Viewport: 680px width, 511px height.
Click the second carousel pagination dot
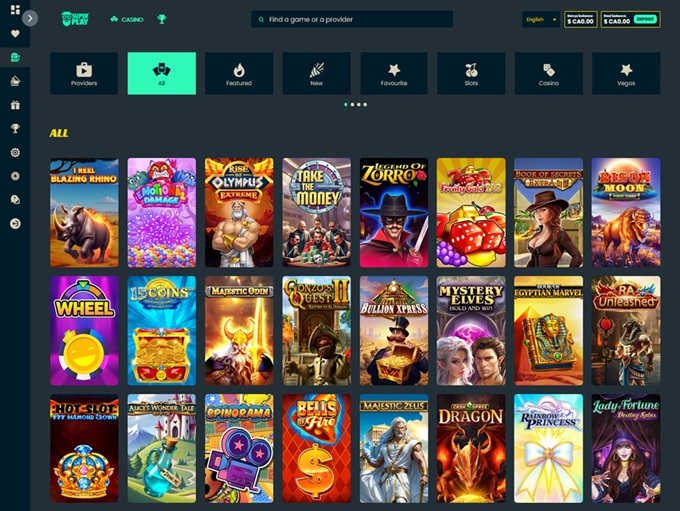352,104
